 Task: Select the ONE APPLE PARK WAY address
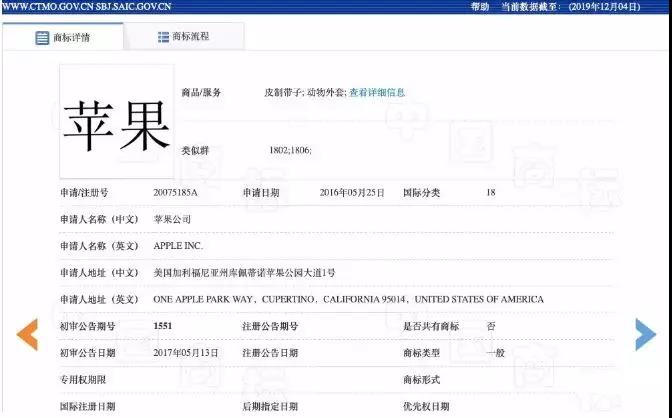click(x=348, y=299)
